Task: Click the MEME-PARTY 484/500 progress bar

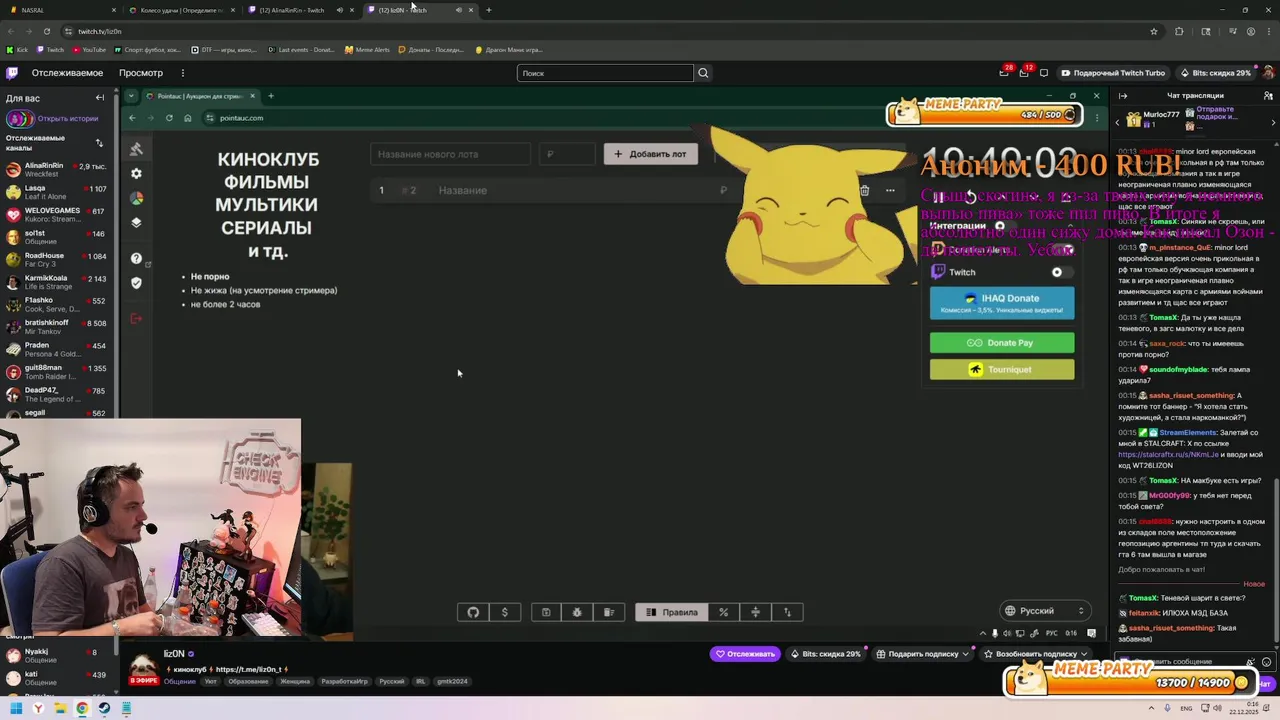Action: pos(985,111)
